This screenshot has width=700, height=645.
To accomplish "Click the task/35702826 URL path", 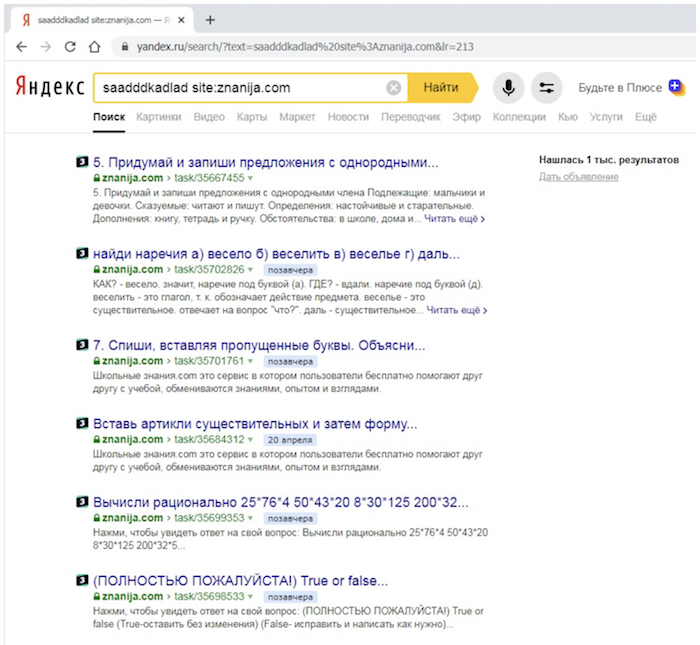I will tap(209, 270).
